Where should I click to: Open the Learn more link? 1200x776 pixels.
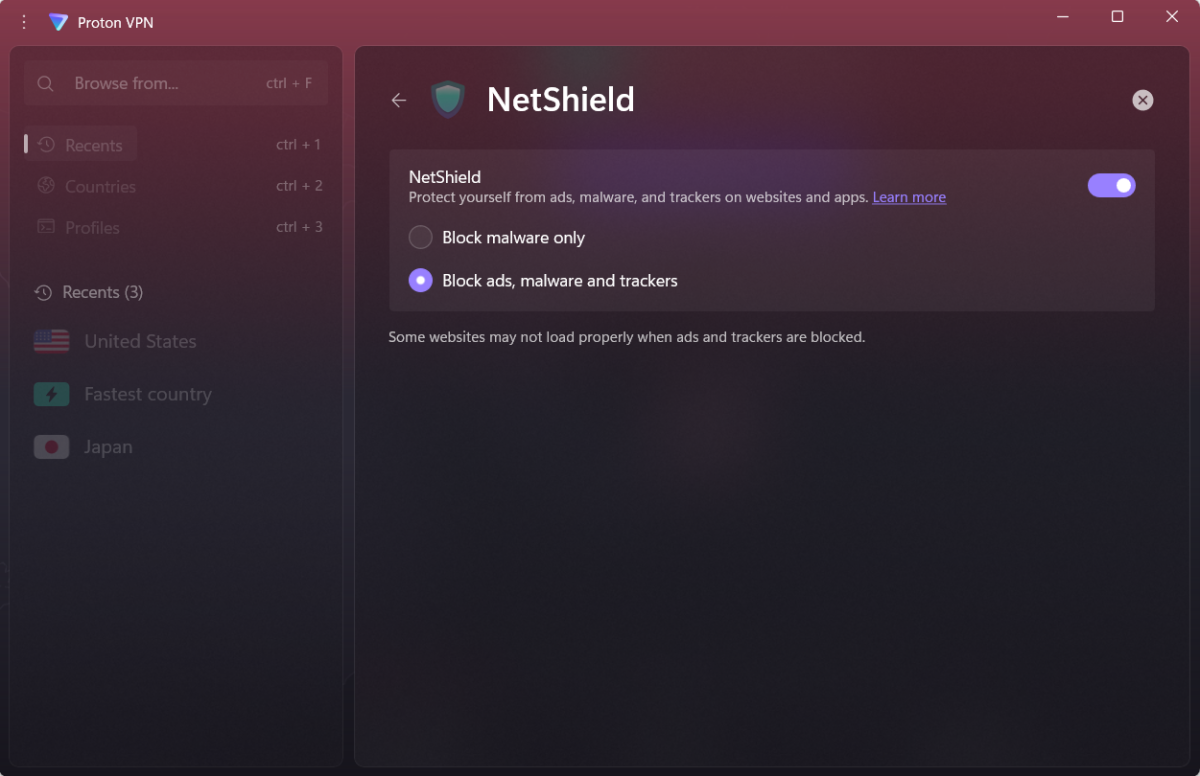pos(909,198)
